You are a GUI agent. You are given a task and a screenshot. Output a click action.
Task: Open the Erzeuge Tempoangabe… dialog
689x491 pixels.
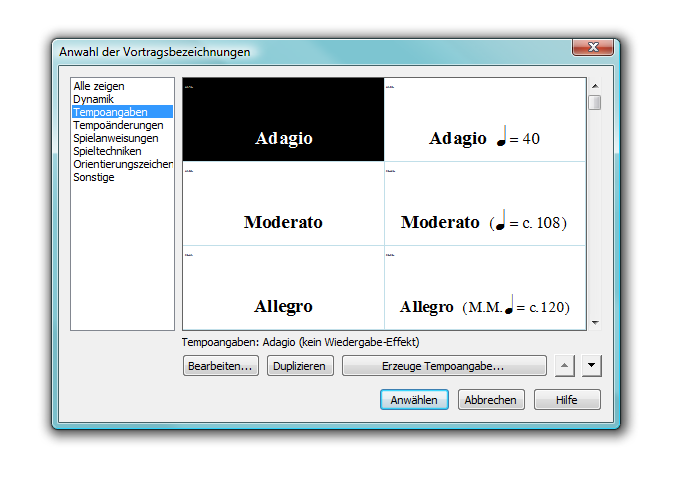pyautogui.click(x=444, y=366)
